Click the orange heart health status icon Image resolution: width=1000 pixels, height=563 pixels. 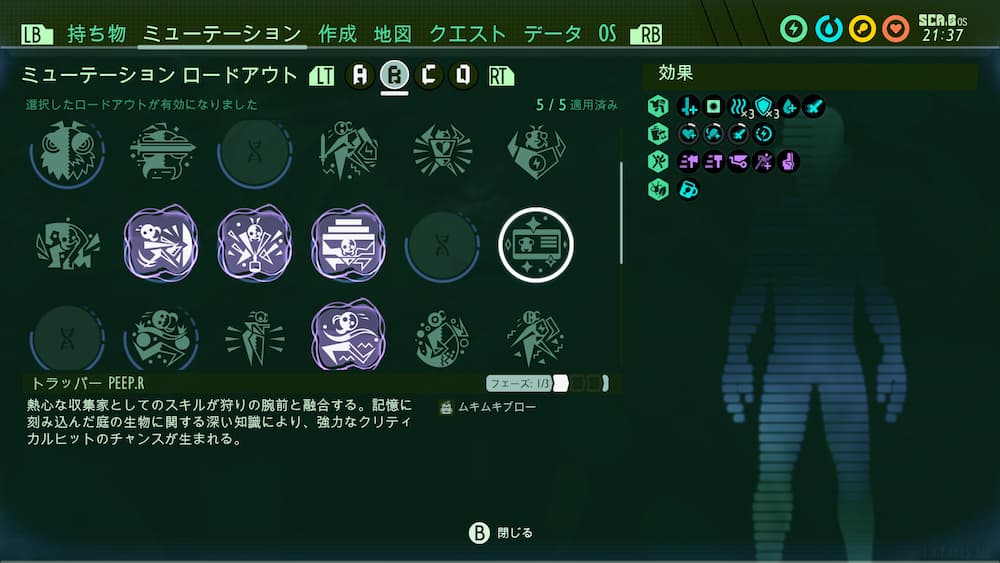(x=896, y=29)
